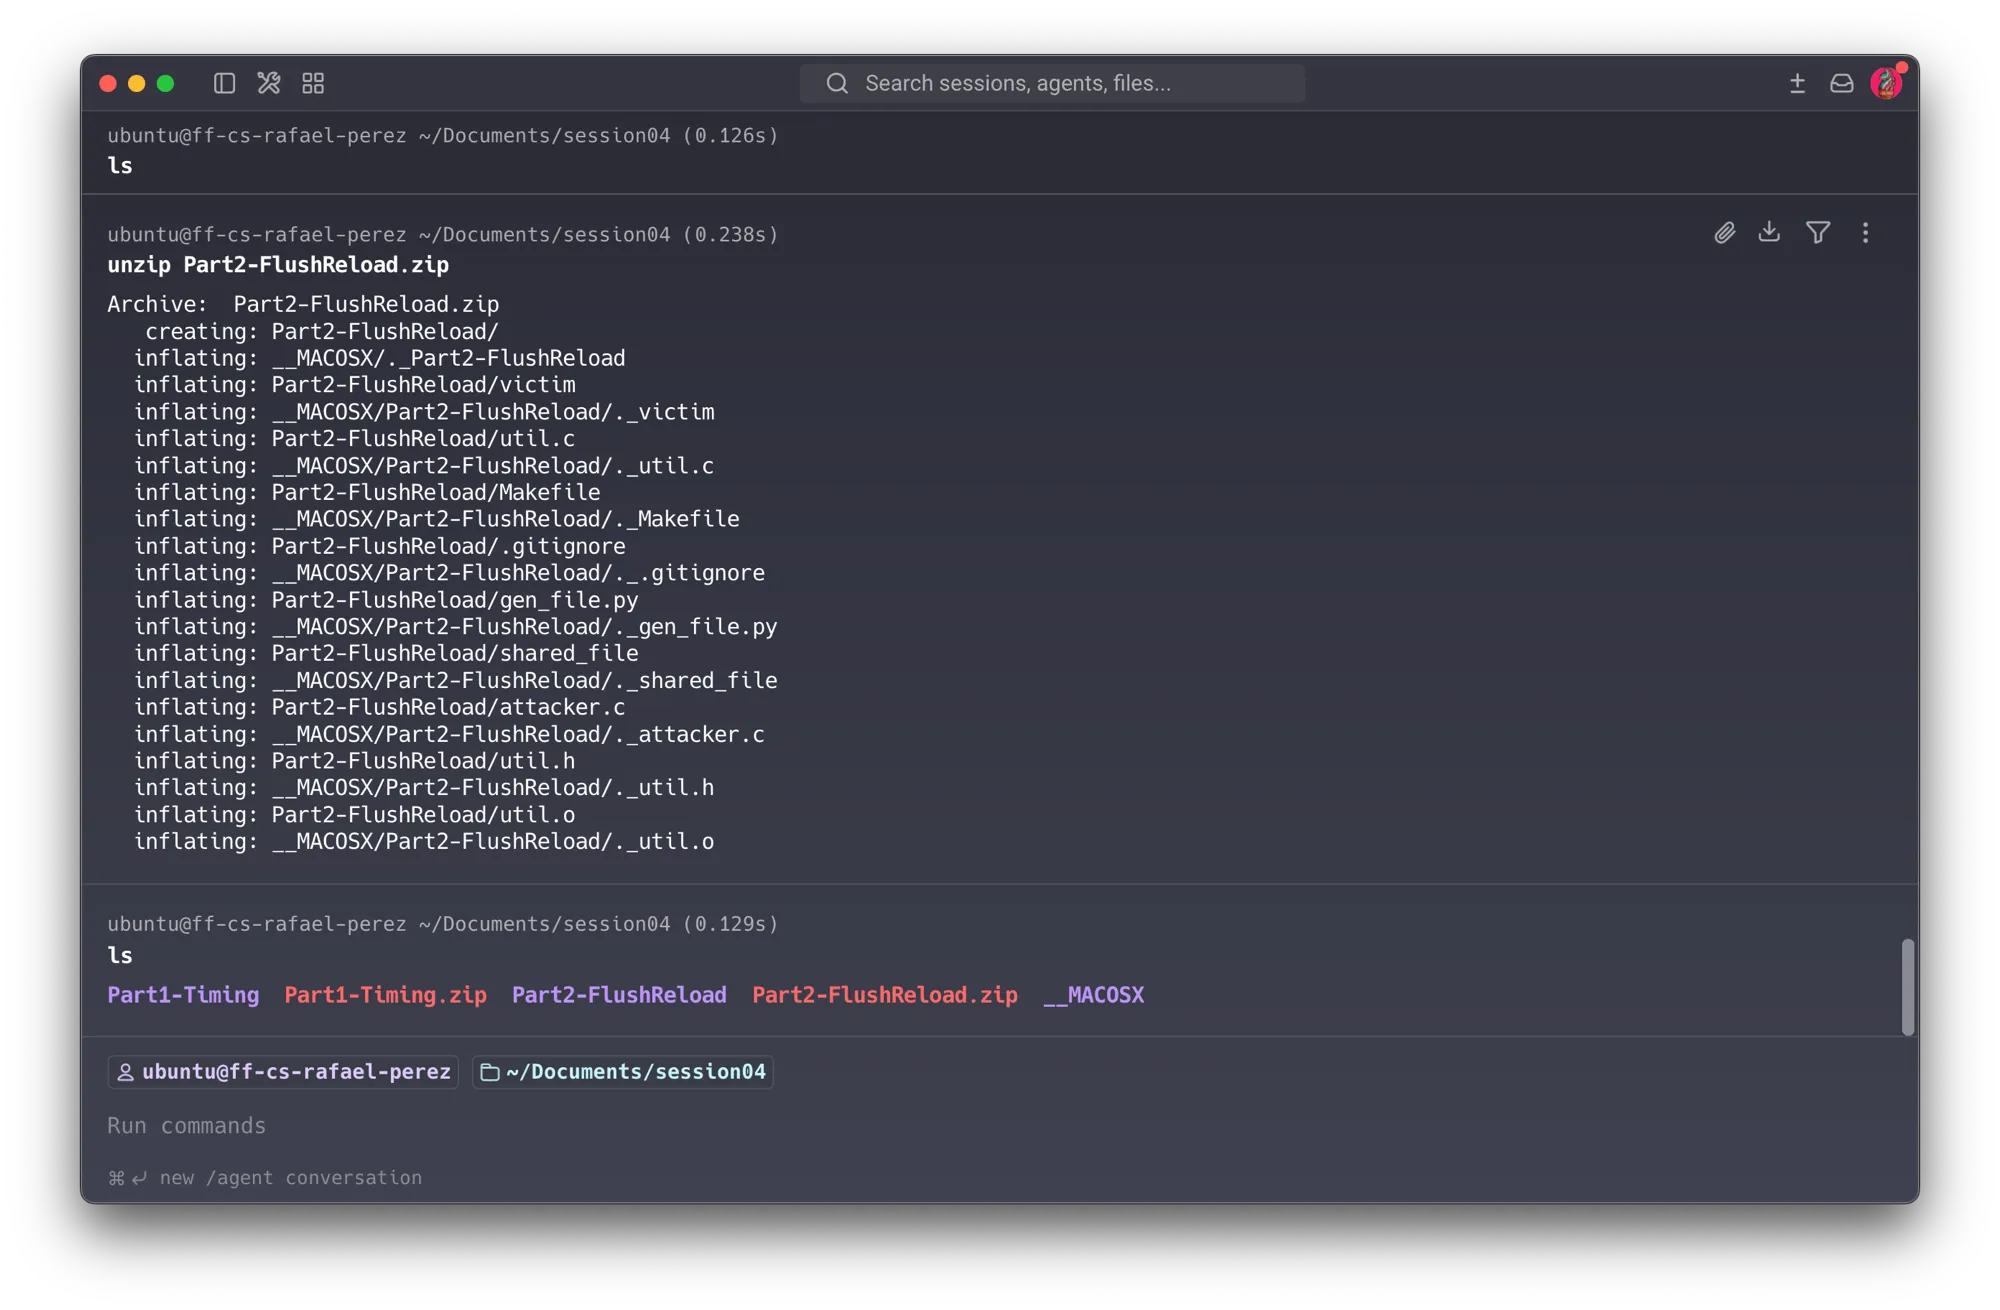Click Part1-Timing.zip in ls output

click(x=385, y=994)
